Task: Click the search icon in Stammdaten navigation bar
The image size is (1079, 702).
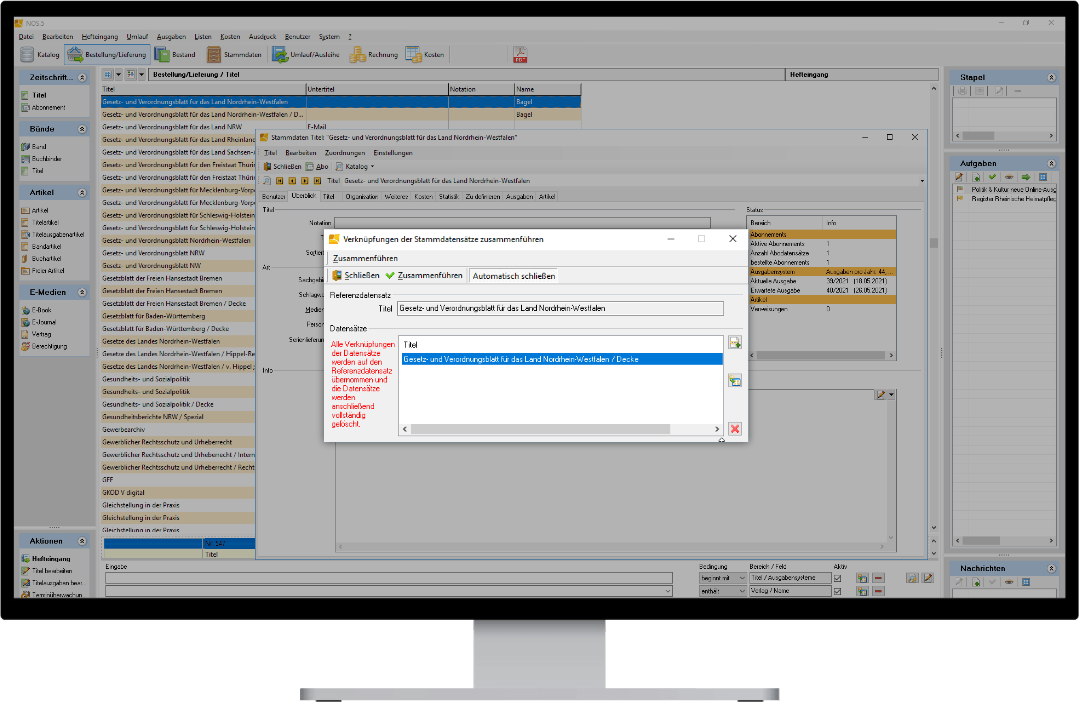Action: (x=268, y=181)
